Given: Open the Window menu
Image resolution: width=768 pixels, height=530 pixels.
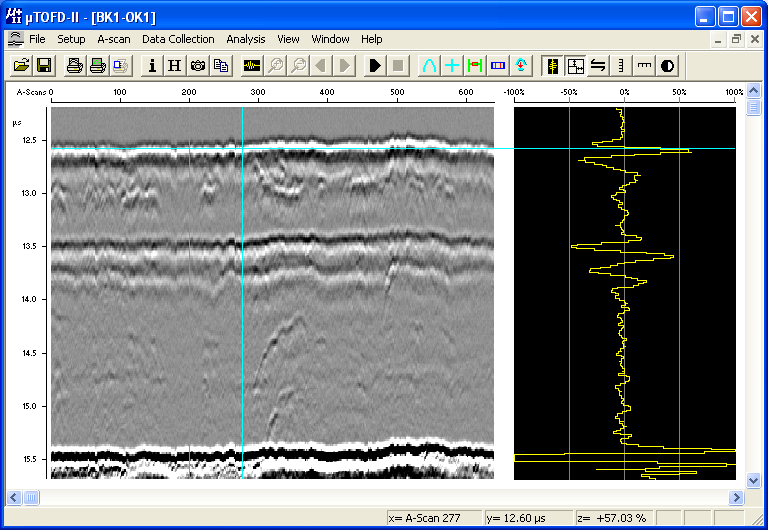Looking at the screenshot, I should (330, 39).
